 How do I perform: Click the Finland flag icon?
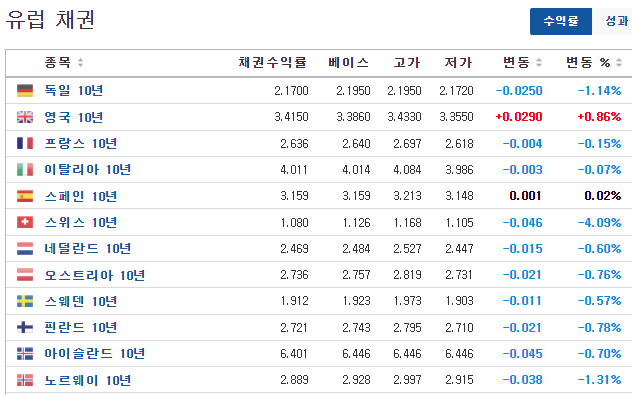[x=25, y=327]
